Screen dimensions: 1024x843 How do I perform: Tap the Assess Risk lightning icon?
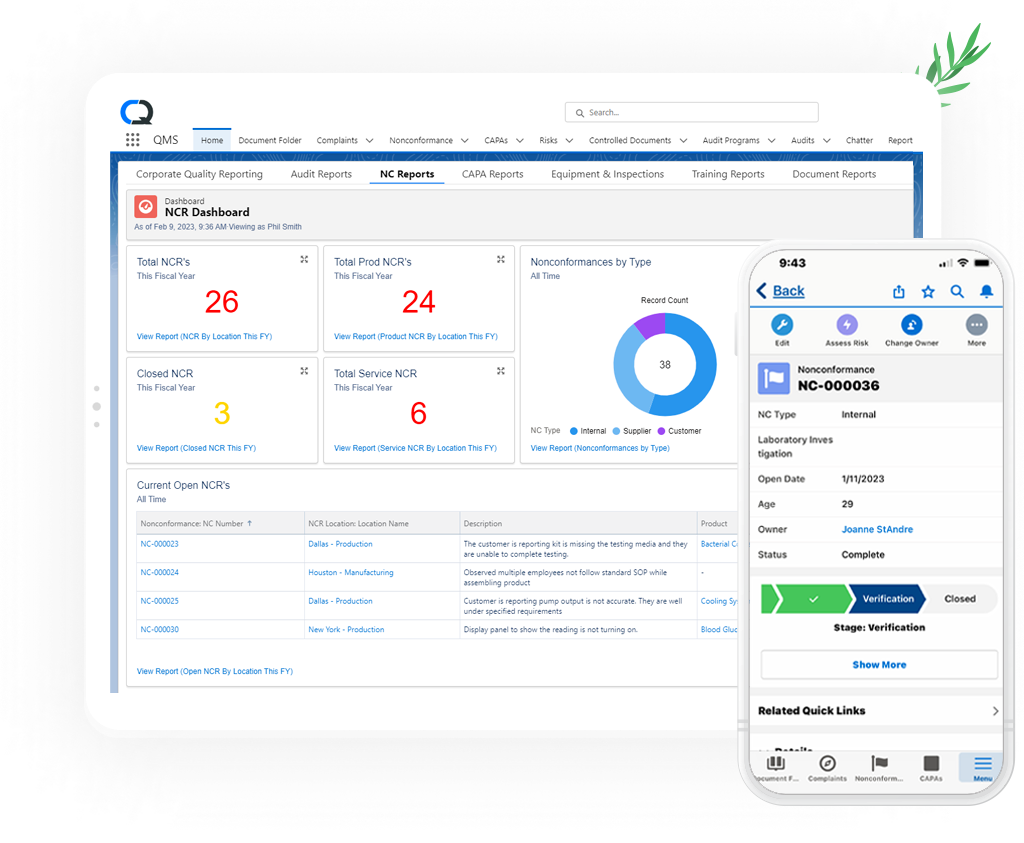[846, 325]
